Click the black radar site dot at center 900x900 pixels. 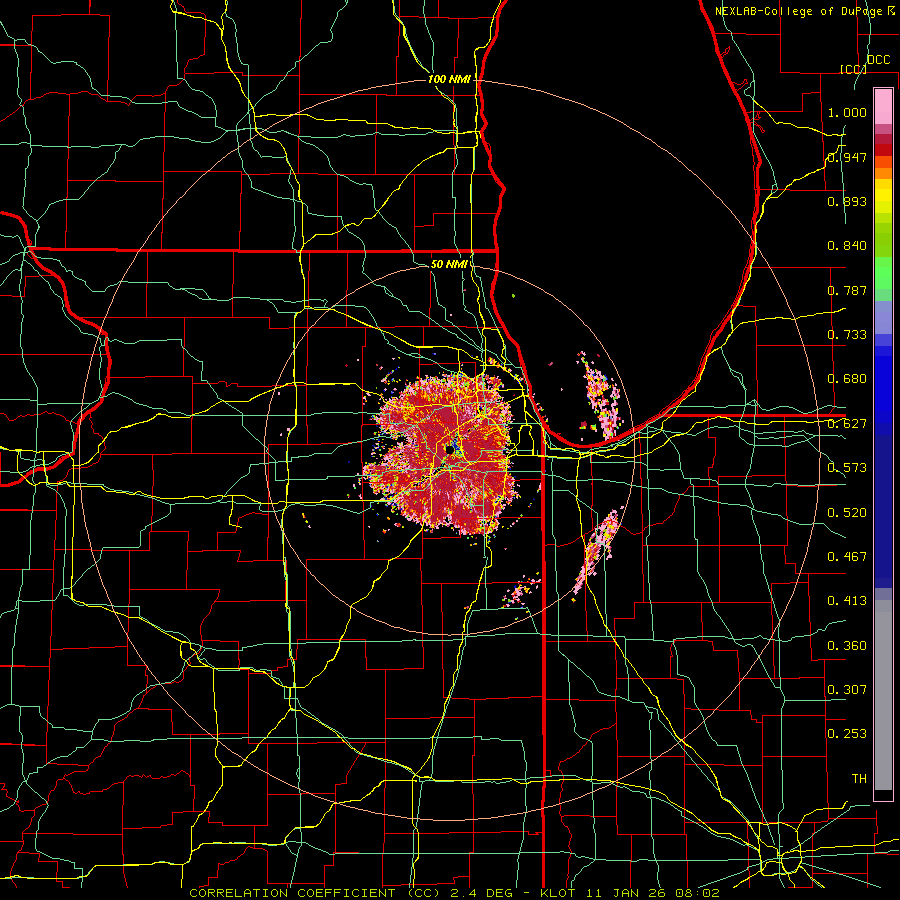(449, 451)
